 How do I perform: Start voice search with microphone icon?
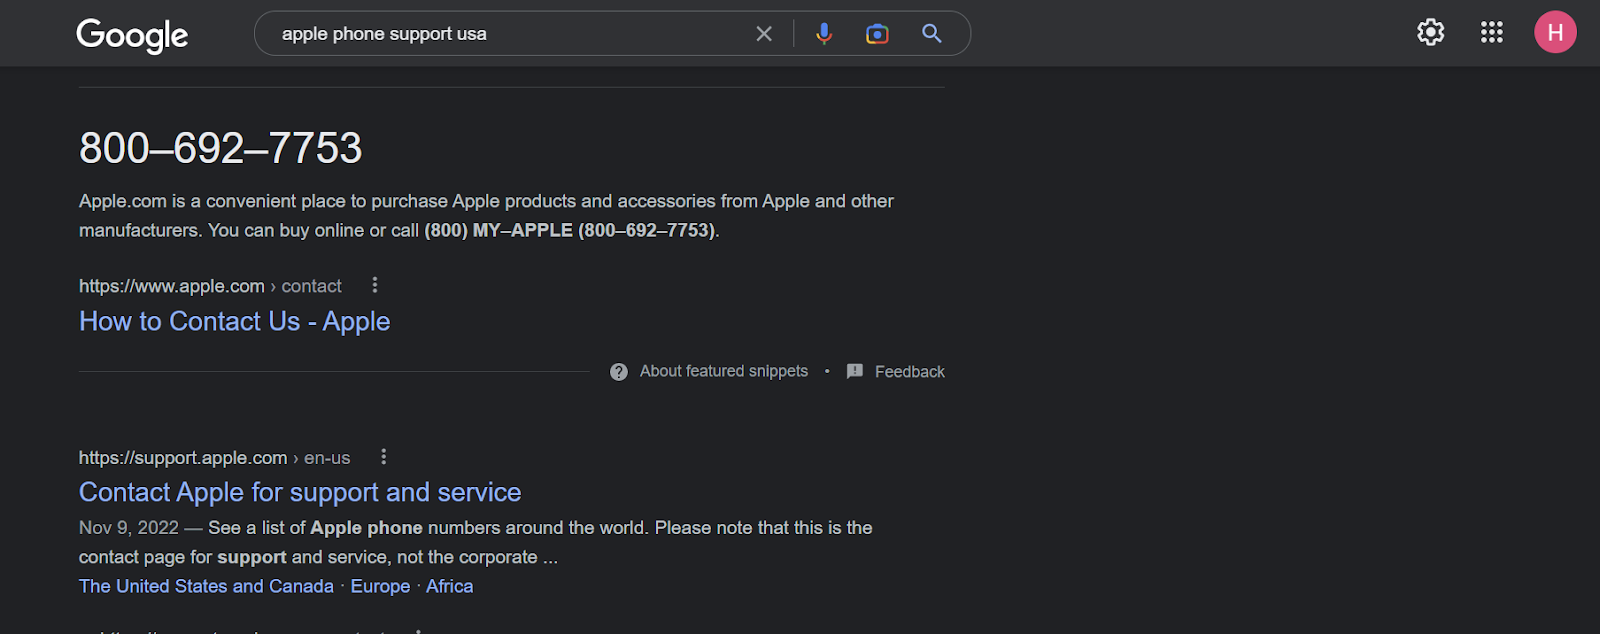[824, 34]
